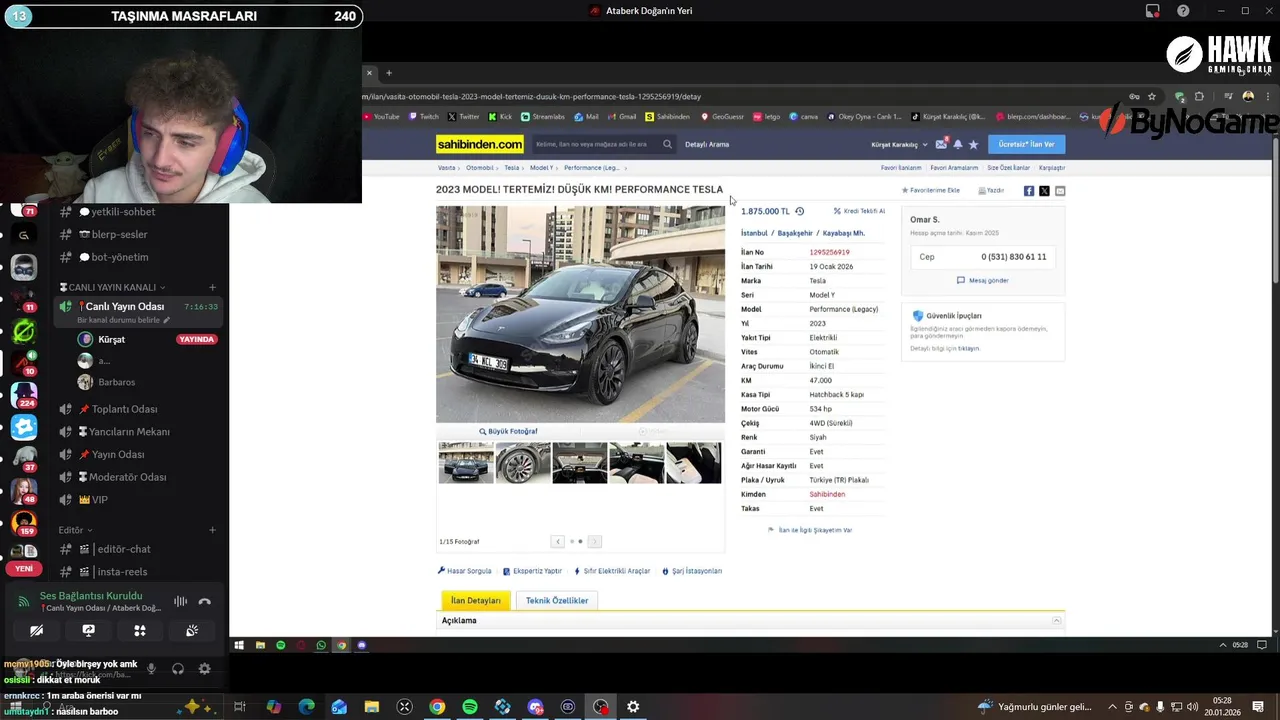Add listing to favorites (Favorilerime Ekle)
The width and height of the screenshot is (1280, 720).
coord(931,190)
